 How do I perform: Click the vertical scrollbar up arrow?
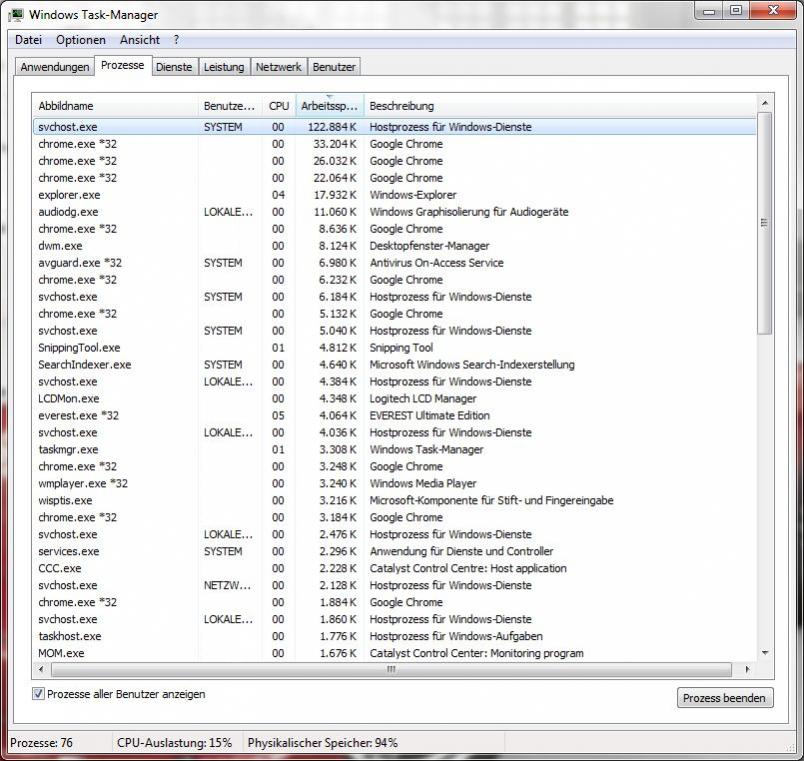765,103
